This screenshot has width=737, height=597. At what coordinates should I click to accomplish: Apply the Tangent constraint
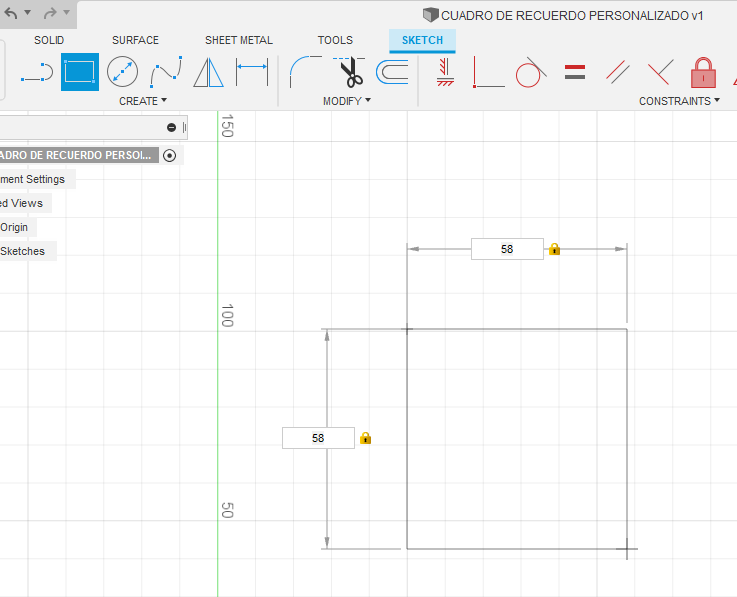point(531,72)
